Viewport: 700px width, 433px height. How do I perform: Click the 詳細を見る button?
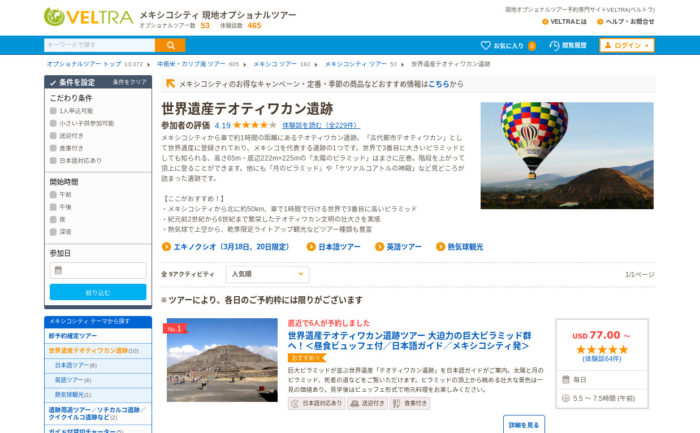524,425
